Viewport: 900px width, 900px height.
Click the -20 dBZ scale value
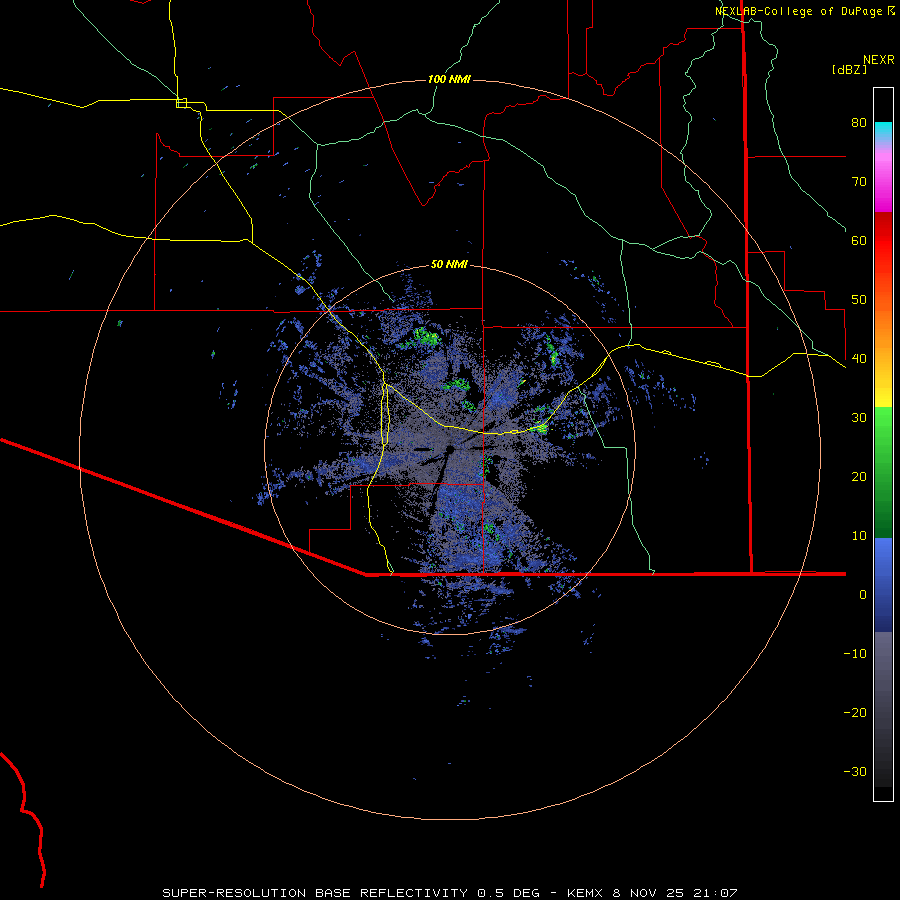[855, 713]
